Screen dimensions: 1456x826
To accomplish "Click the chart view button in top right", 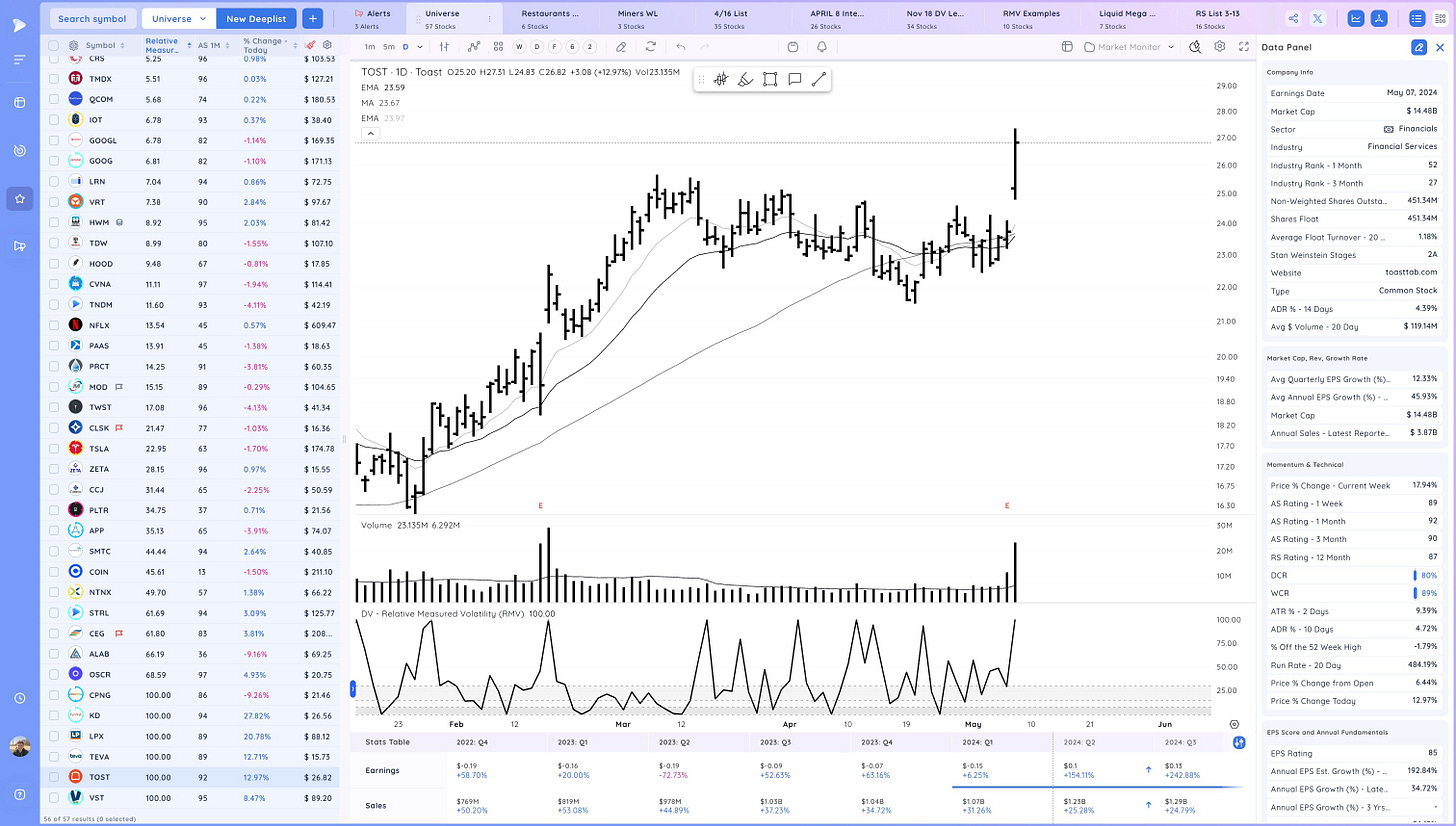I will click(x=1356, y=18).
